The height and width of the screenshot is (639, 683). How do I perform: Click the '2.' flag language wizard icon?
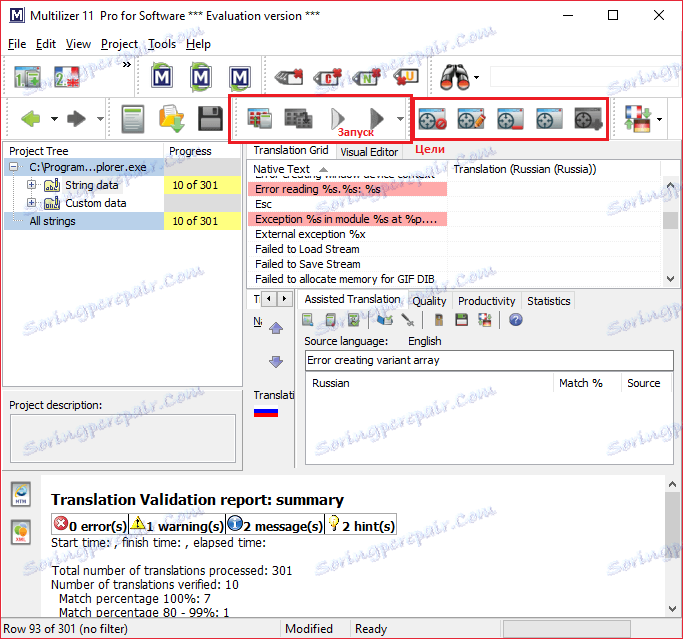pyautogui.click(x=67, y=77)
